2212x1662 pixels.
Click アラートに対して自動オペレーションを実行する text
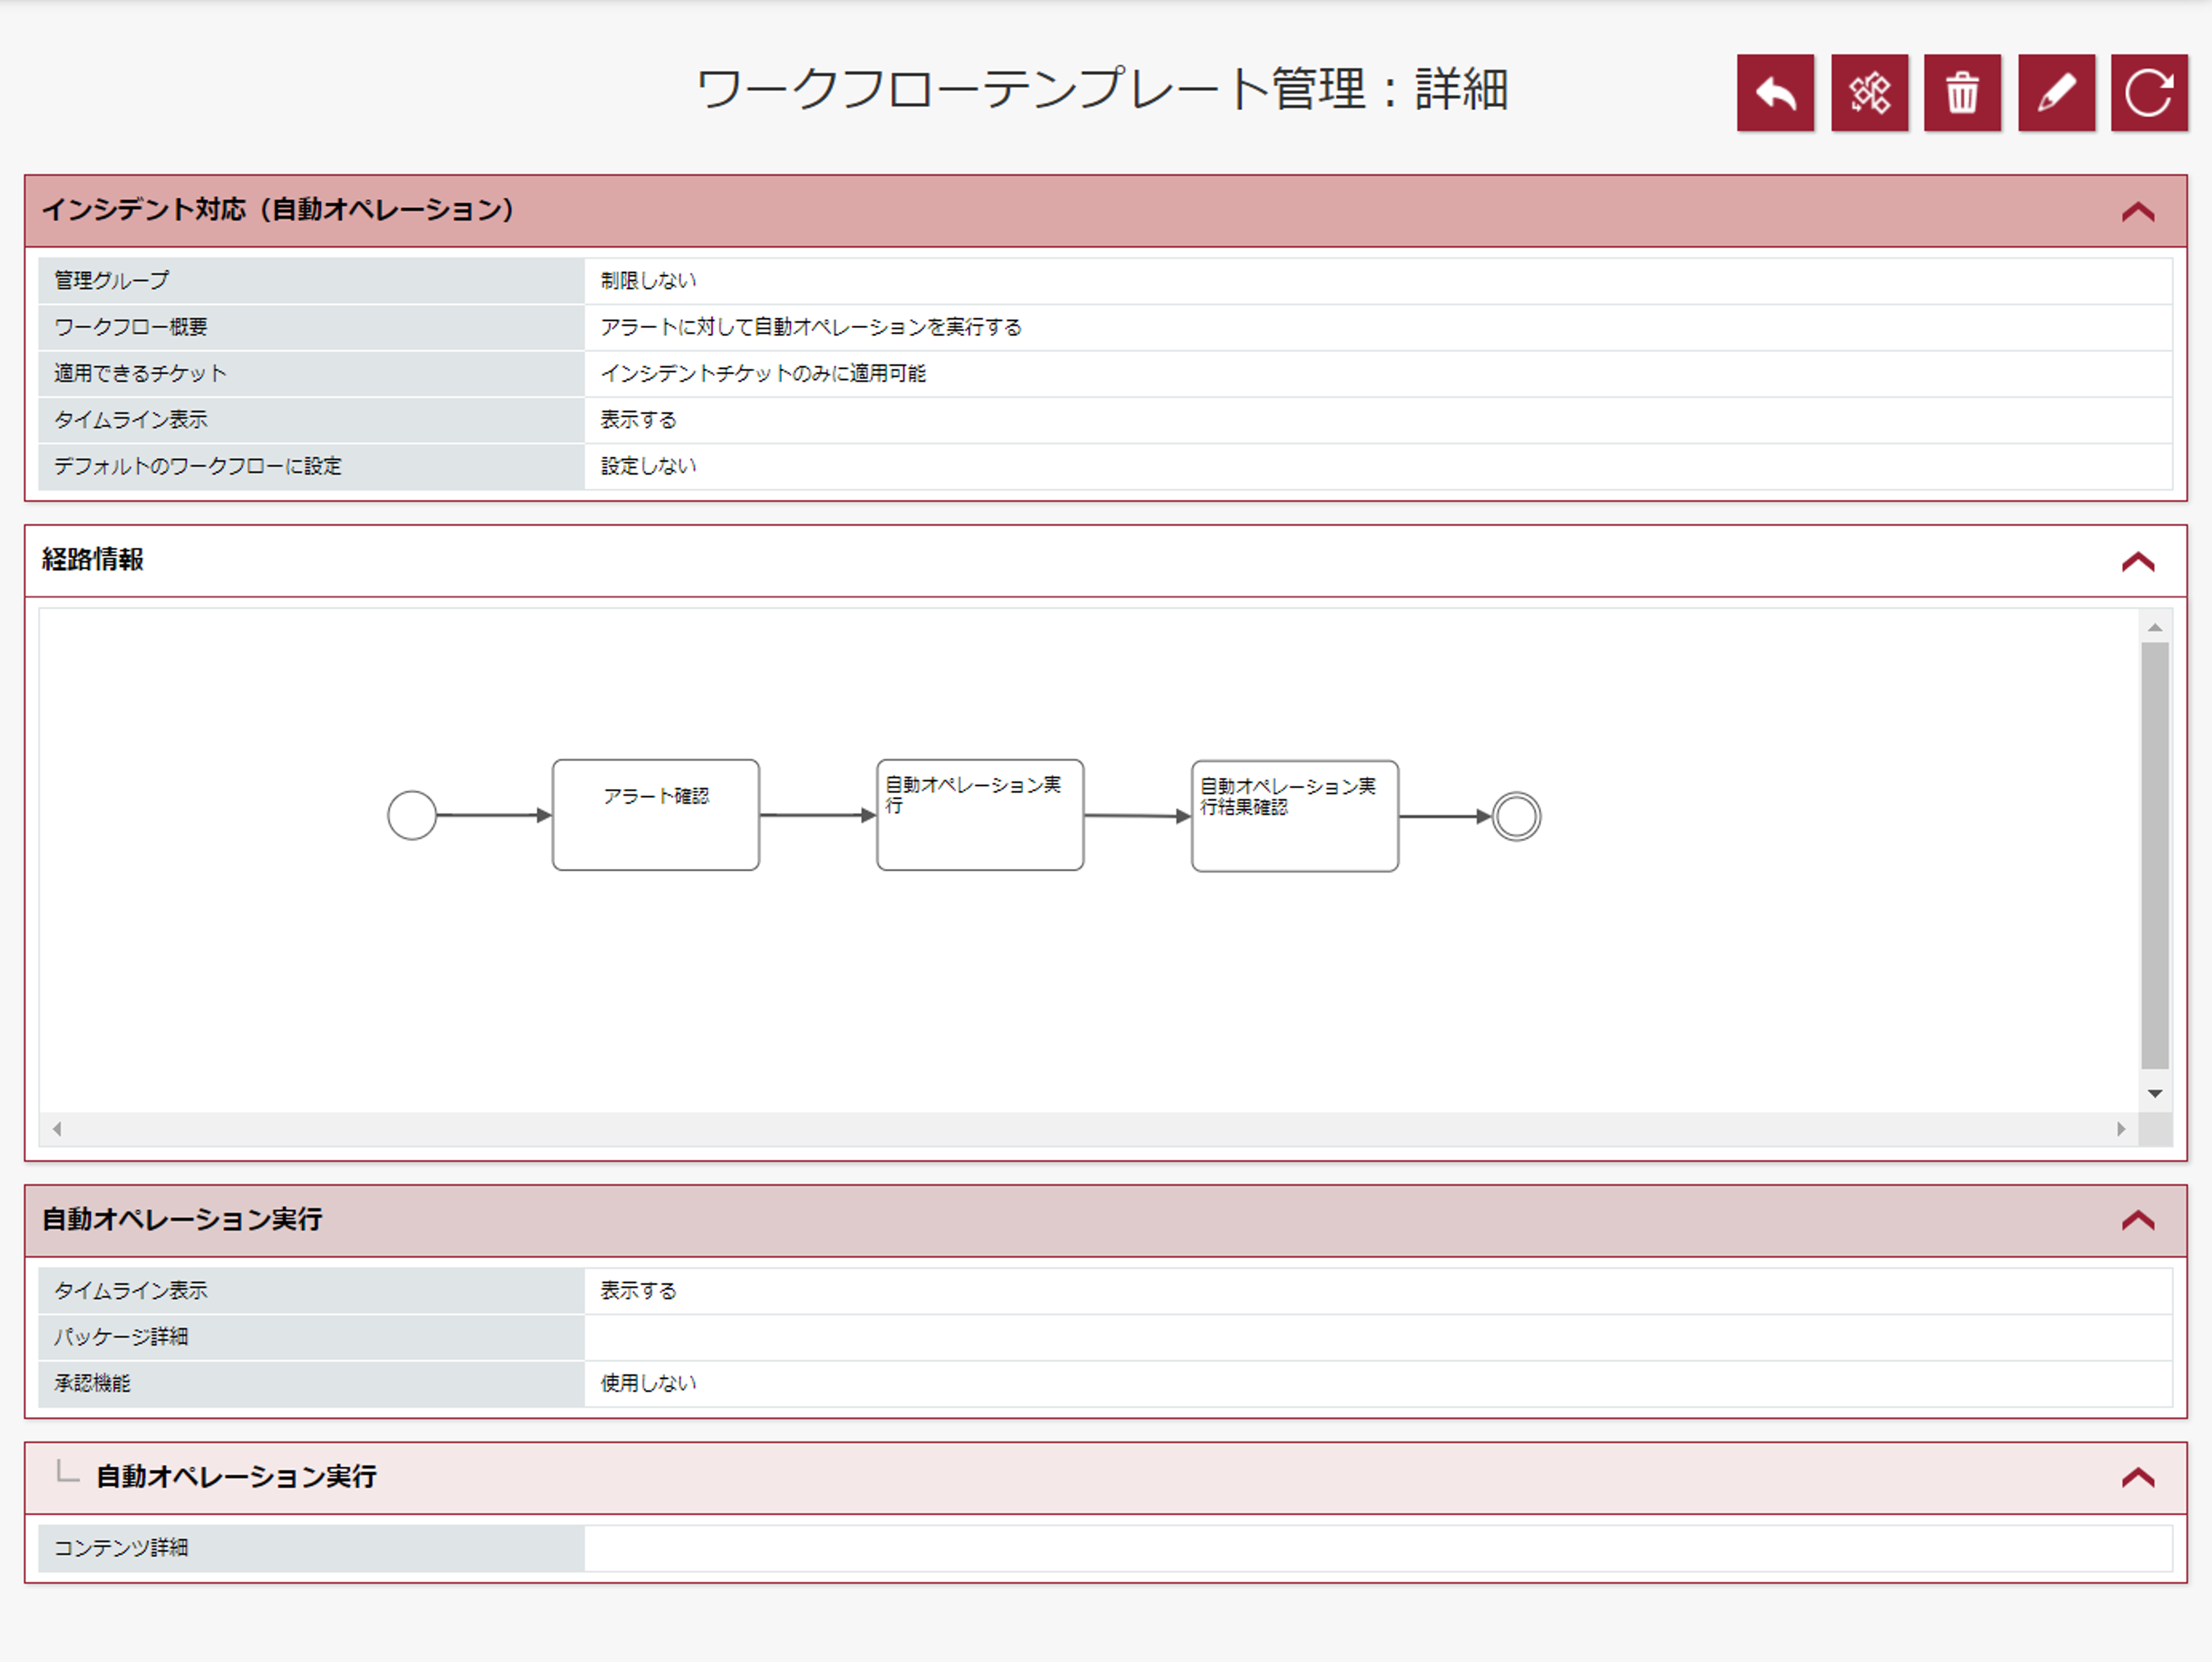coord(811,327)
